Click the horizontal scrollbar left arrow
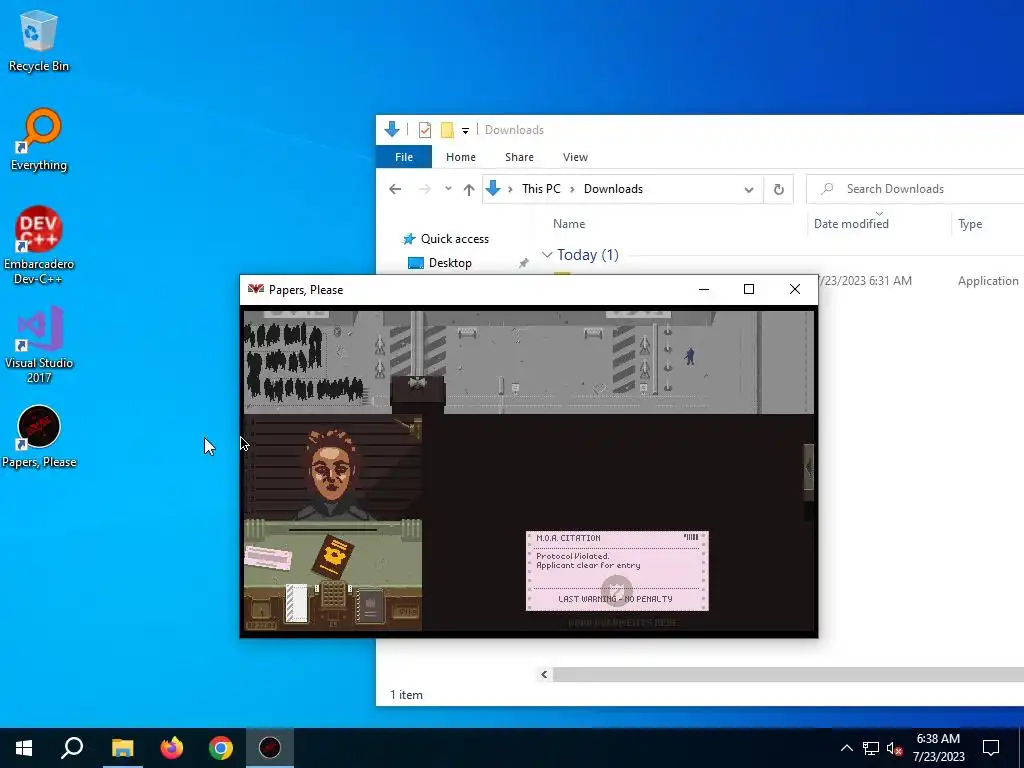 [544, 675]
